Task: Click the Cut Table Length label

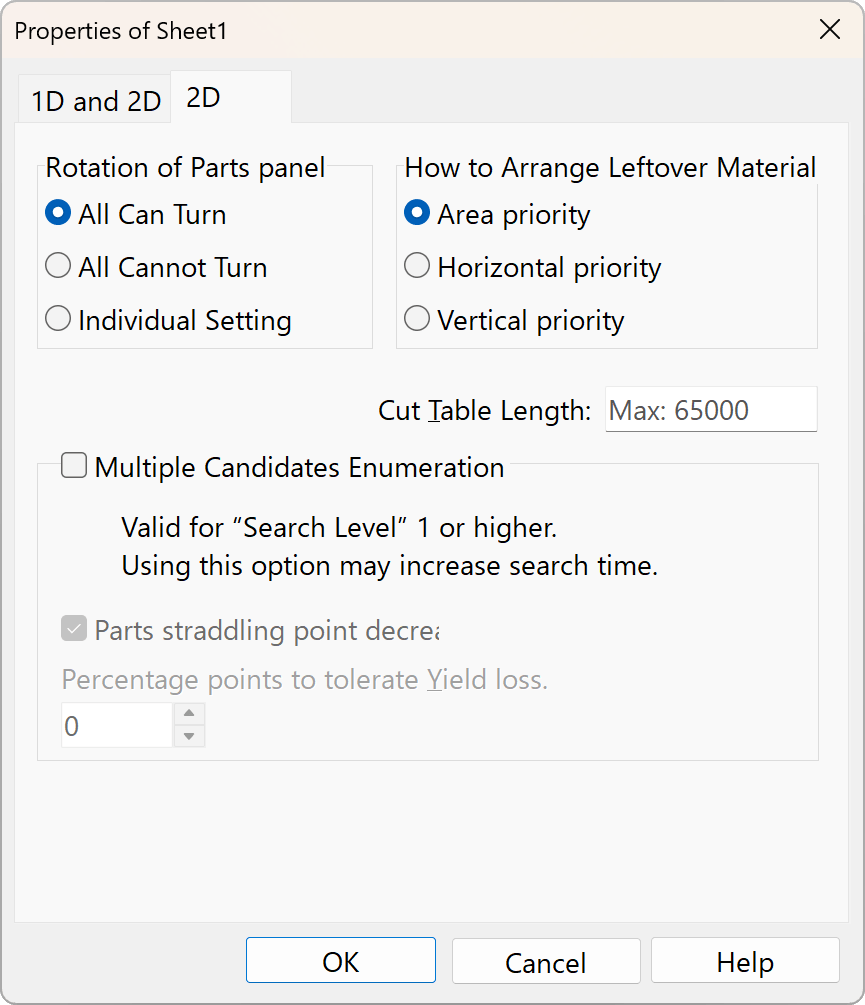Action: [x=485, y=410]
